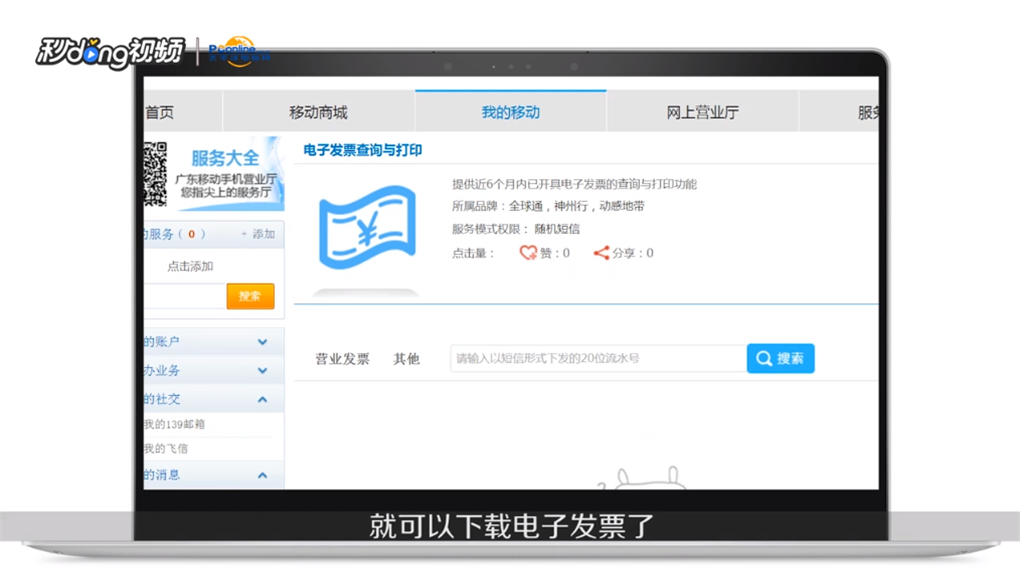Collapse the 社交 section chevron
Screen dimensions: 1020x571
coord(262,399)
